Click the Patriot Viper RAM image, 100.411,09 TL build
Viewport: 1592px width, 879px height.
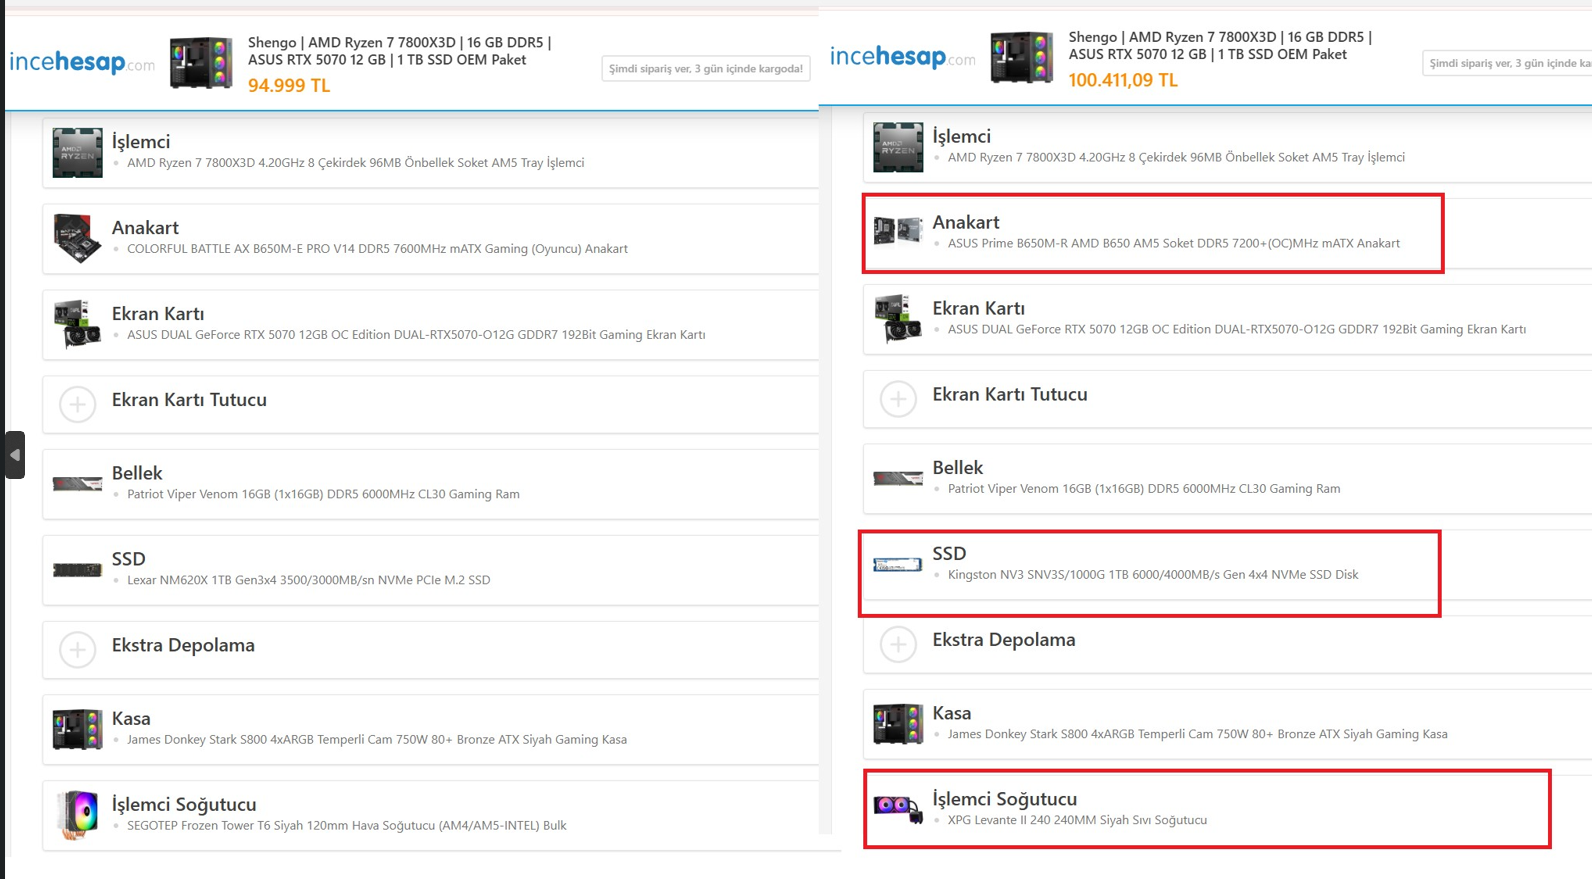click(898, 478)
